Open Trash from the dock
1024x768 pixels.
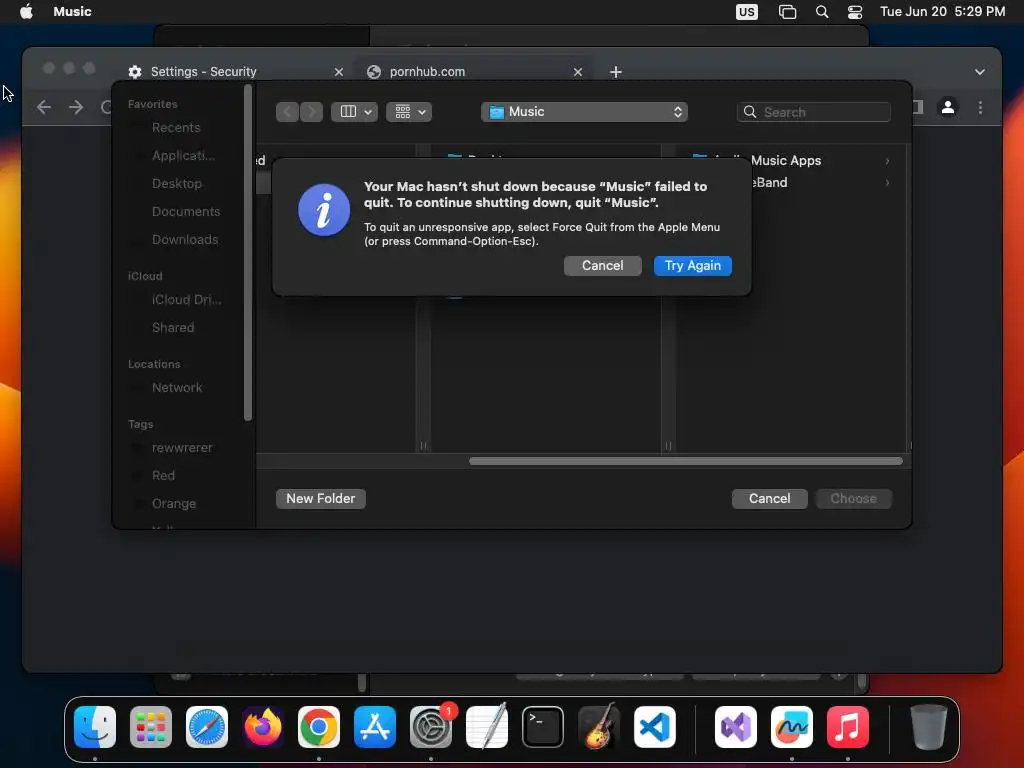tap(928, 727)
